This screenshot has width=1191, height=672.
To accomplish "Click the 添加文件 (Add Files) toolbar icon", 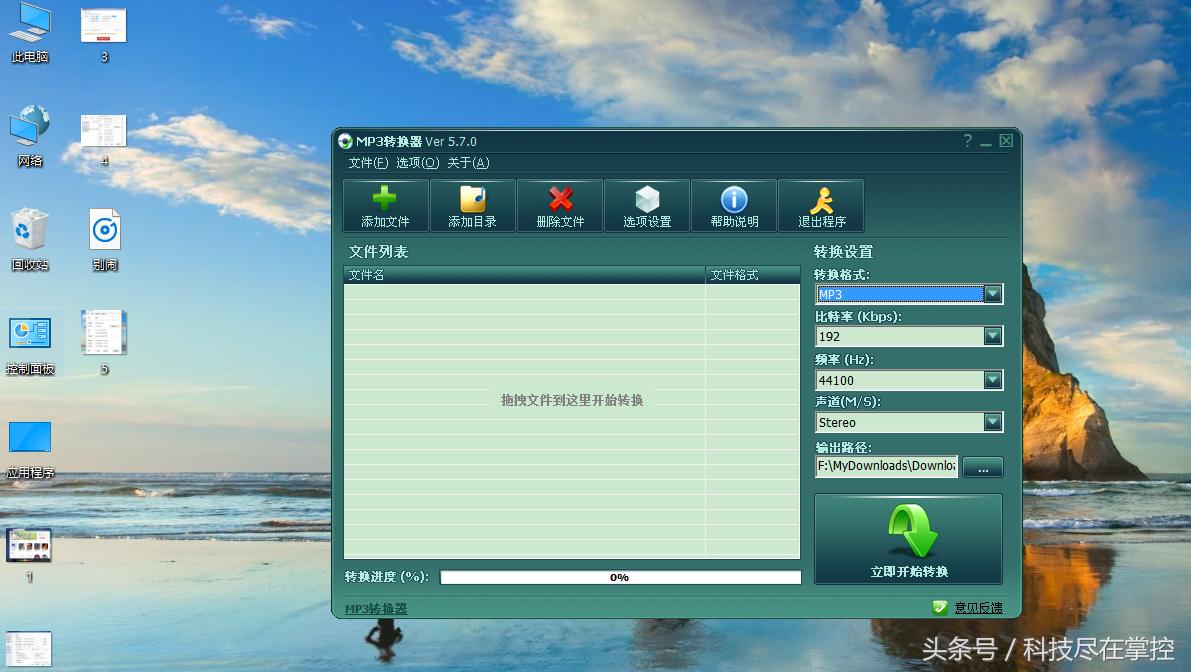I will pyautogui.click(x=385, y=205).
